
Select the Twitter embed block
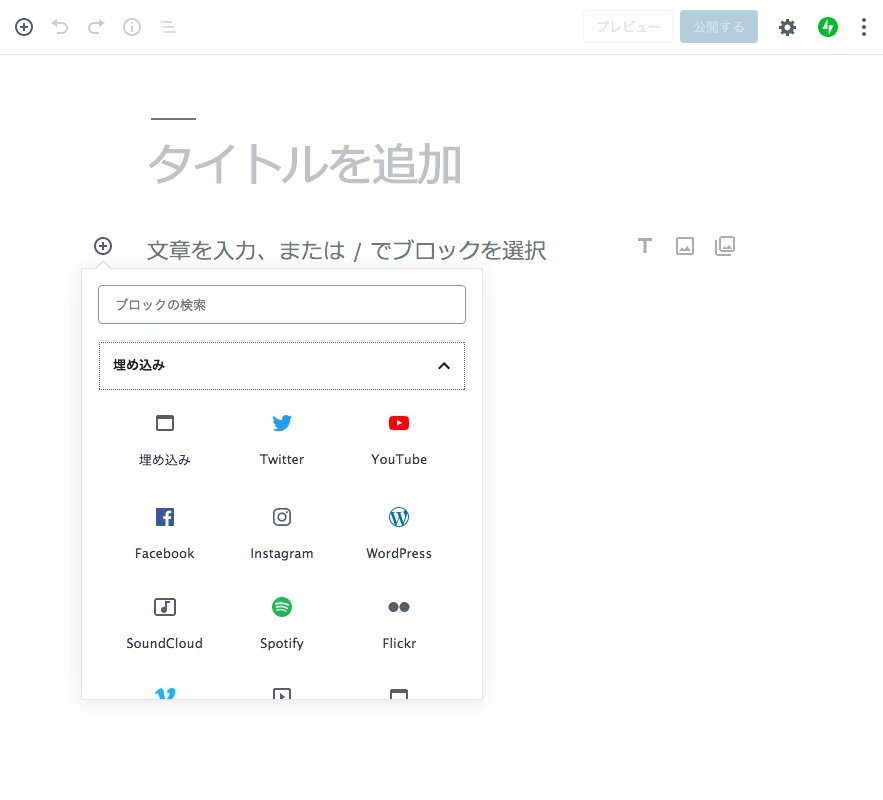[x=282, y=441]
